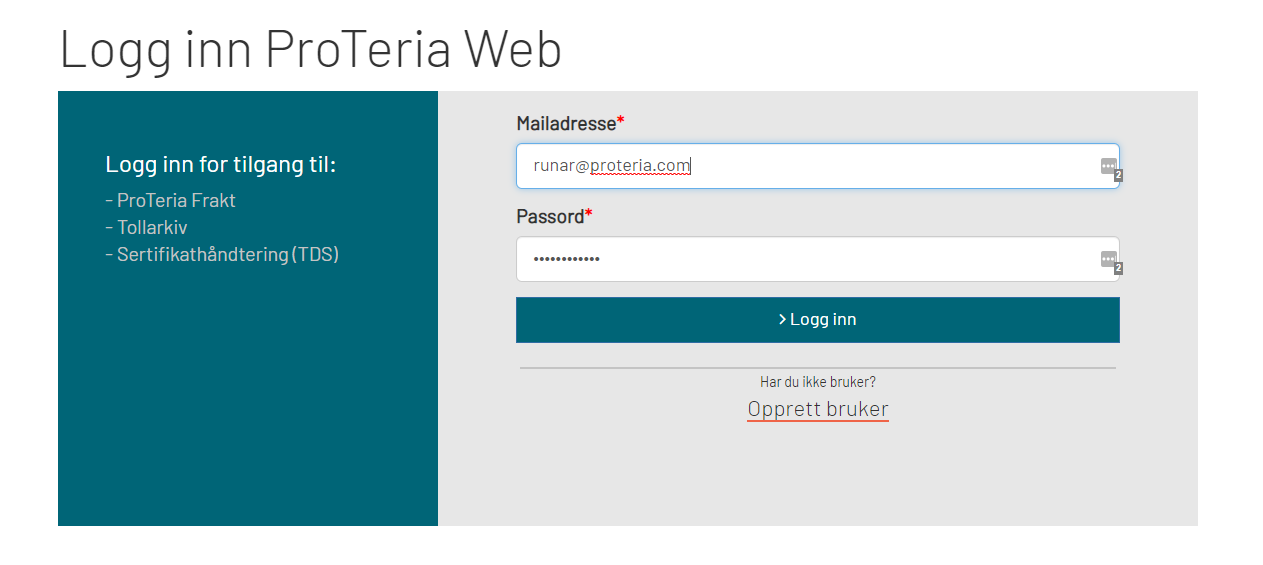This screenshot has width=1263, height=565.
Task: Focus the Passord password input field
Action: tap(800, 259)
